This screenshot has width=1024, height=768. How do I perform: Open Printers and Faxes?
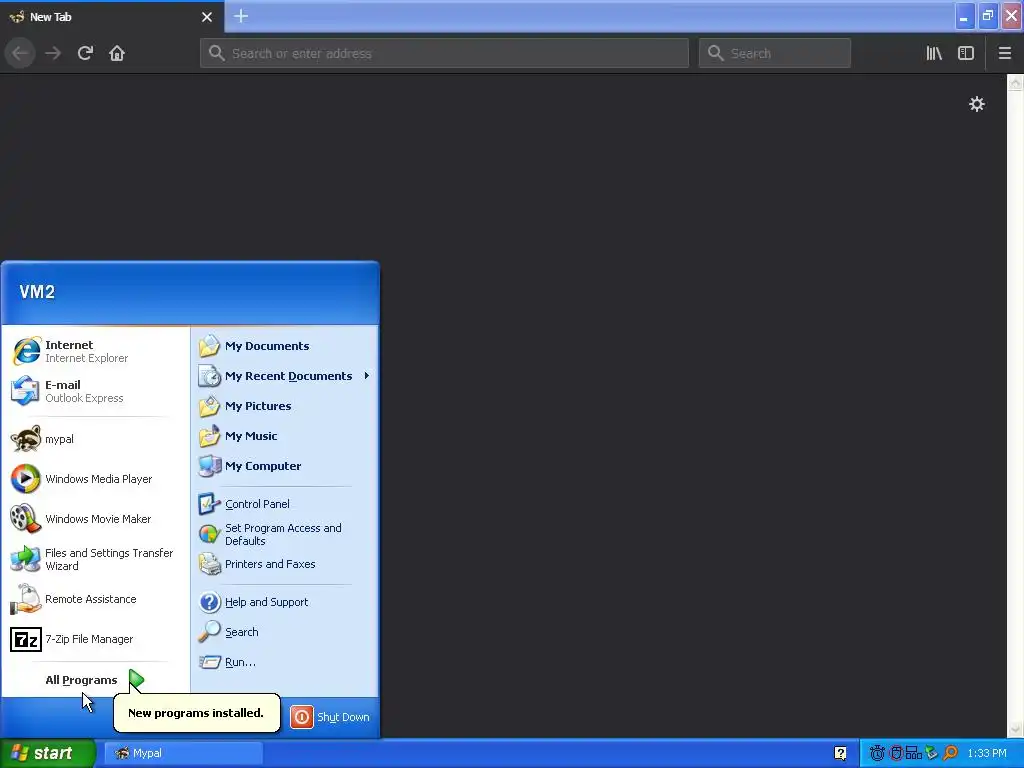click(x=285, y=564)
